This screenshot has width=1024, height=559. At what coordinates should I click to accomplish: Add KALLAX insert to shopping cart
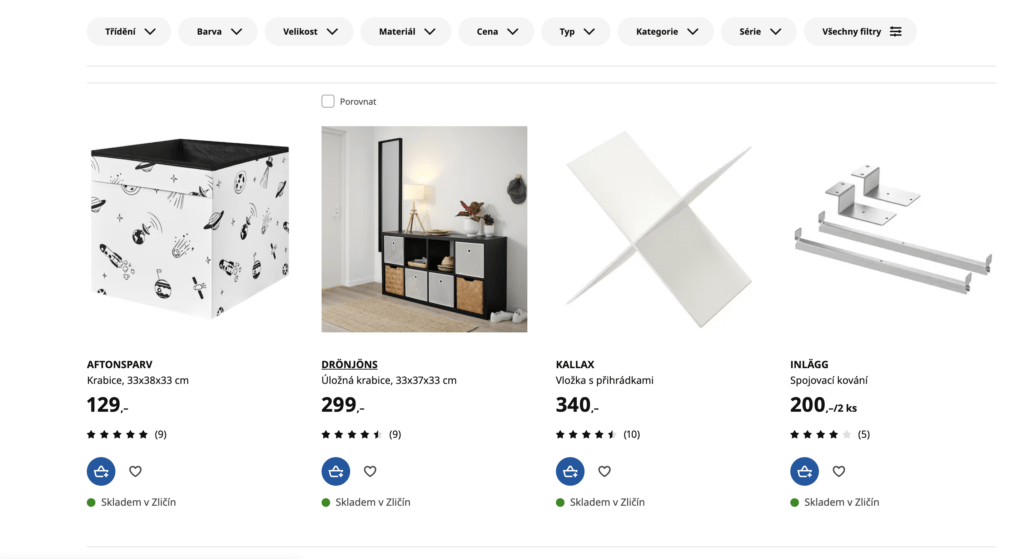point(570,471)
